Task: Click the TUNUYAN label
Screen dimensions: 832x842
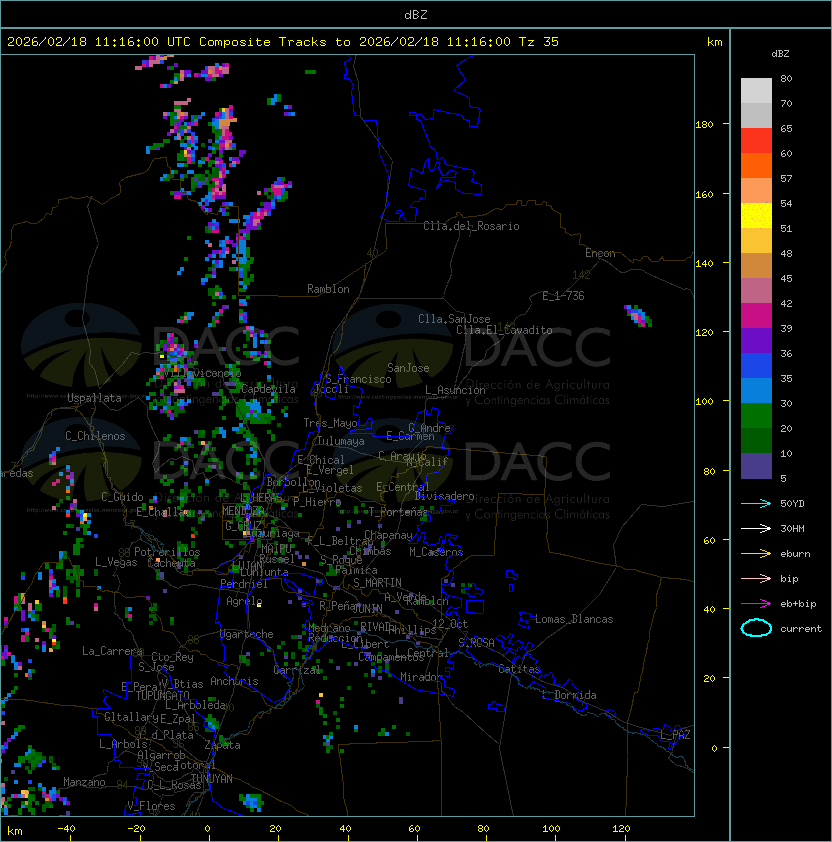Action: coord(212,779)
